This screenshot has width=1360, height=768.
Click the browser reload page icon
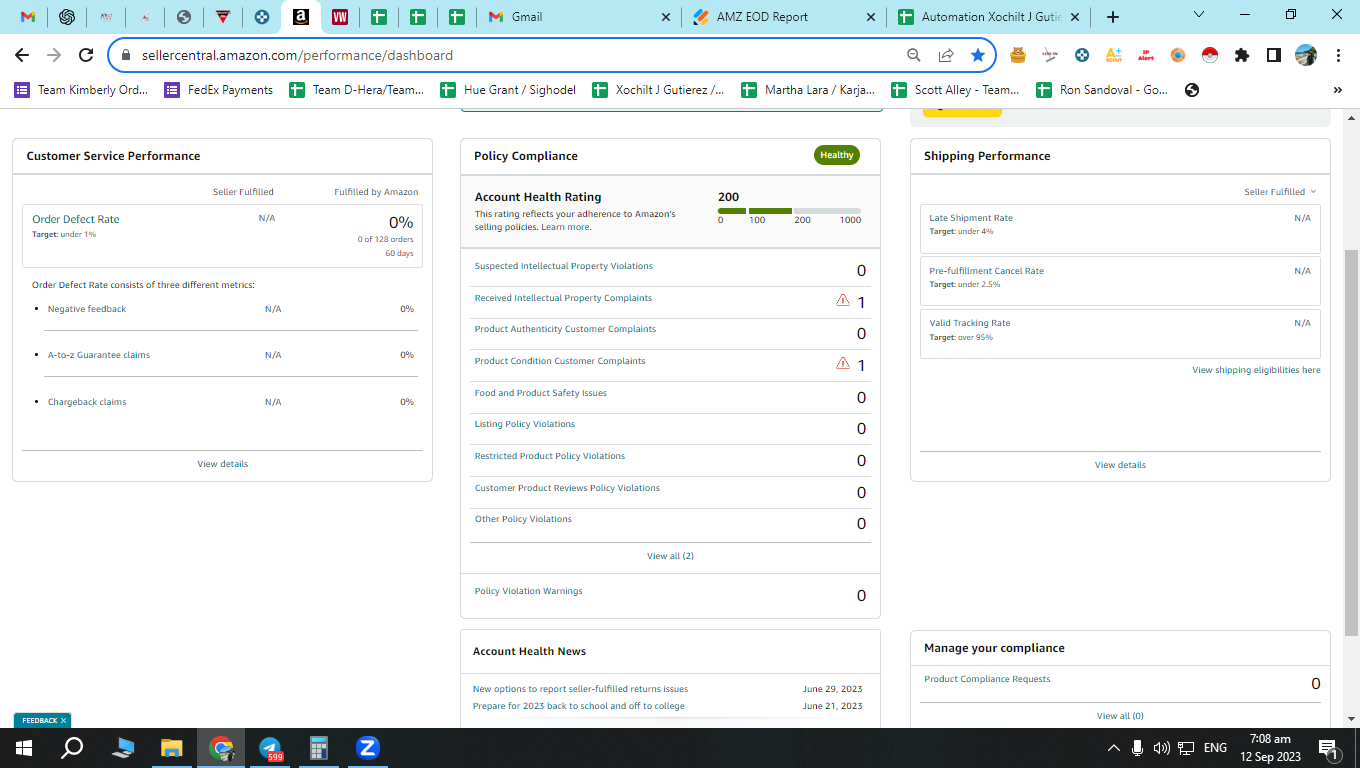point(86,56)
